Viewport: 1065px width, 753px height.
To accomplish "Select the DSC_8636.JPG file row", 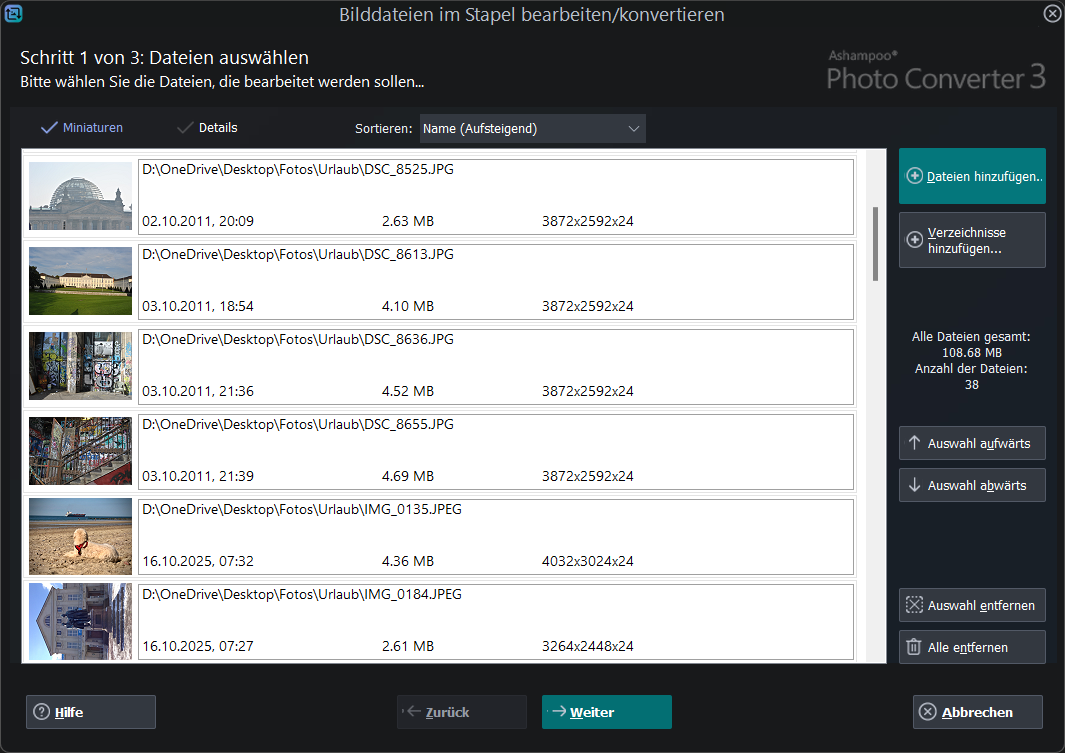I will click(496, 366).
